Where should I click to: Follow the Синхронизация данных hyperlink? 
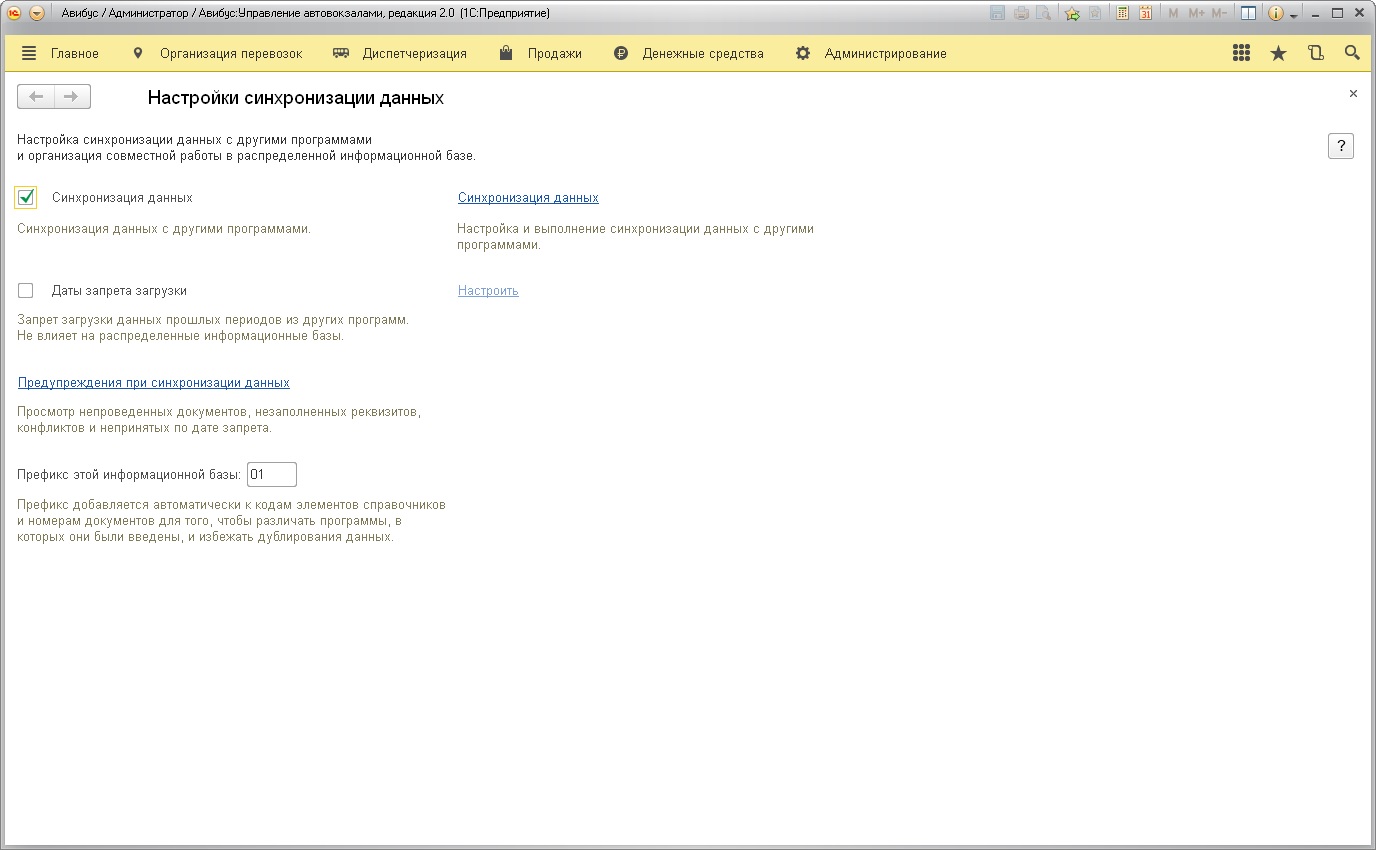coord(528,198)
